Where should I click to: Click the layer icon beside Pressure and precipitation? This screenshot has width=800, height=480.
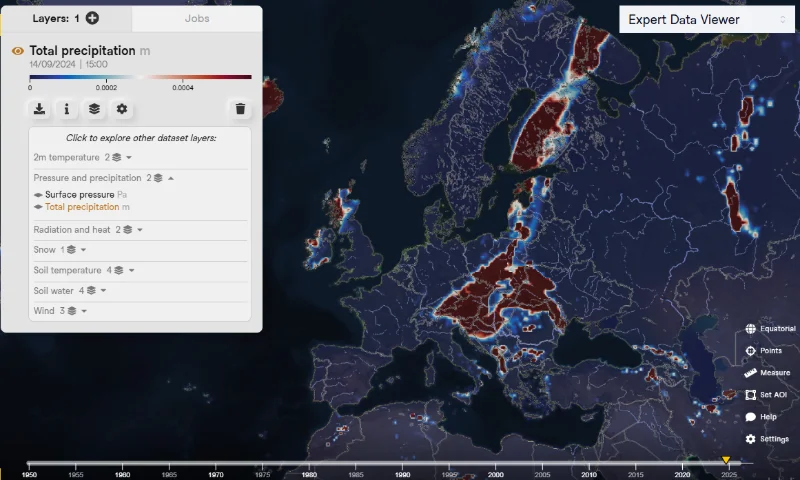click(158, 178)
